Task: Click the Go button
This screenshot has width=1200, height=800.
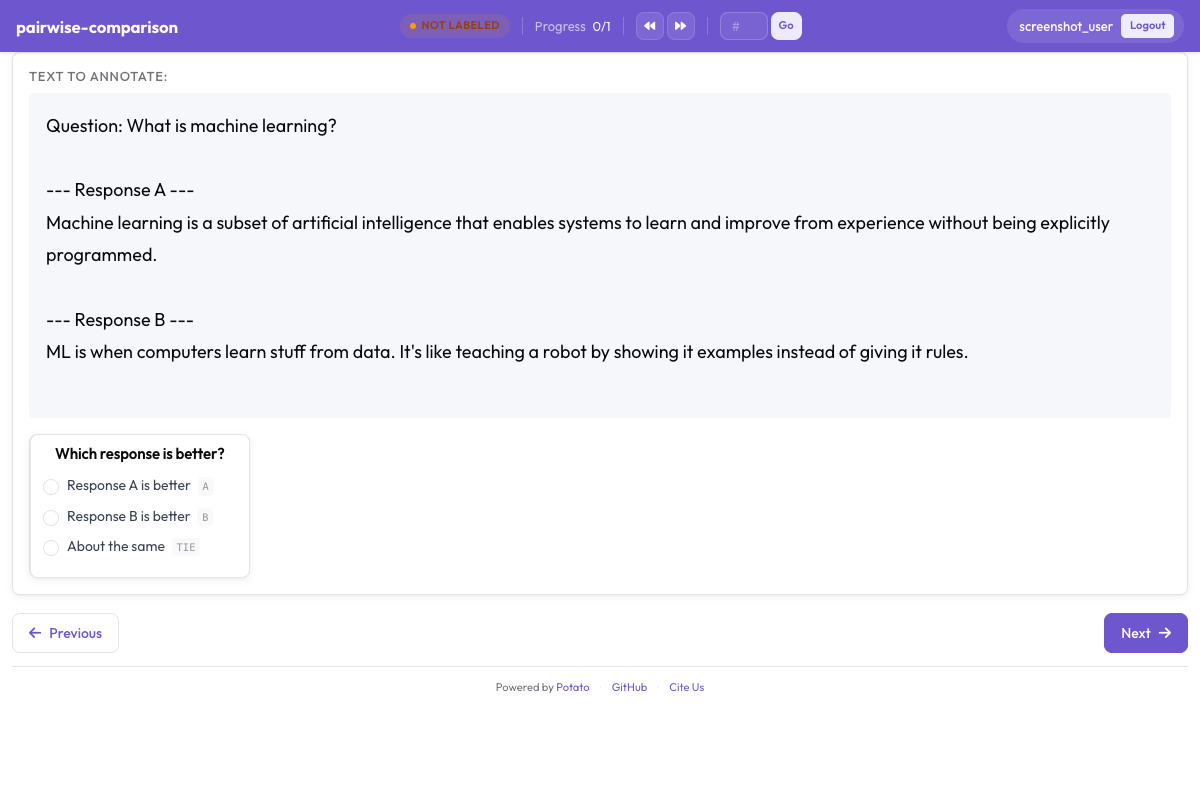Action: 786,25
